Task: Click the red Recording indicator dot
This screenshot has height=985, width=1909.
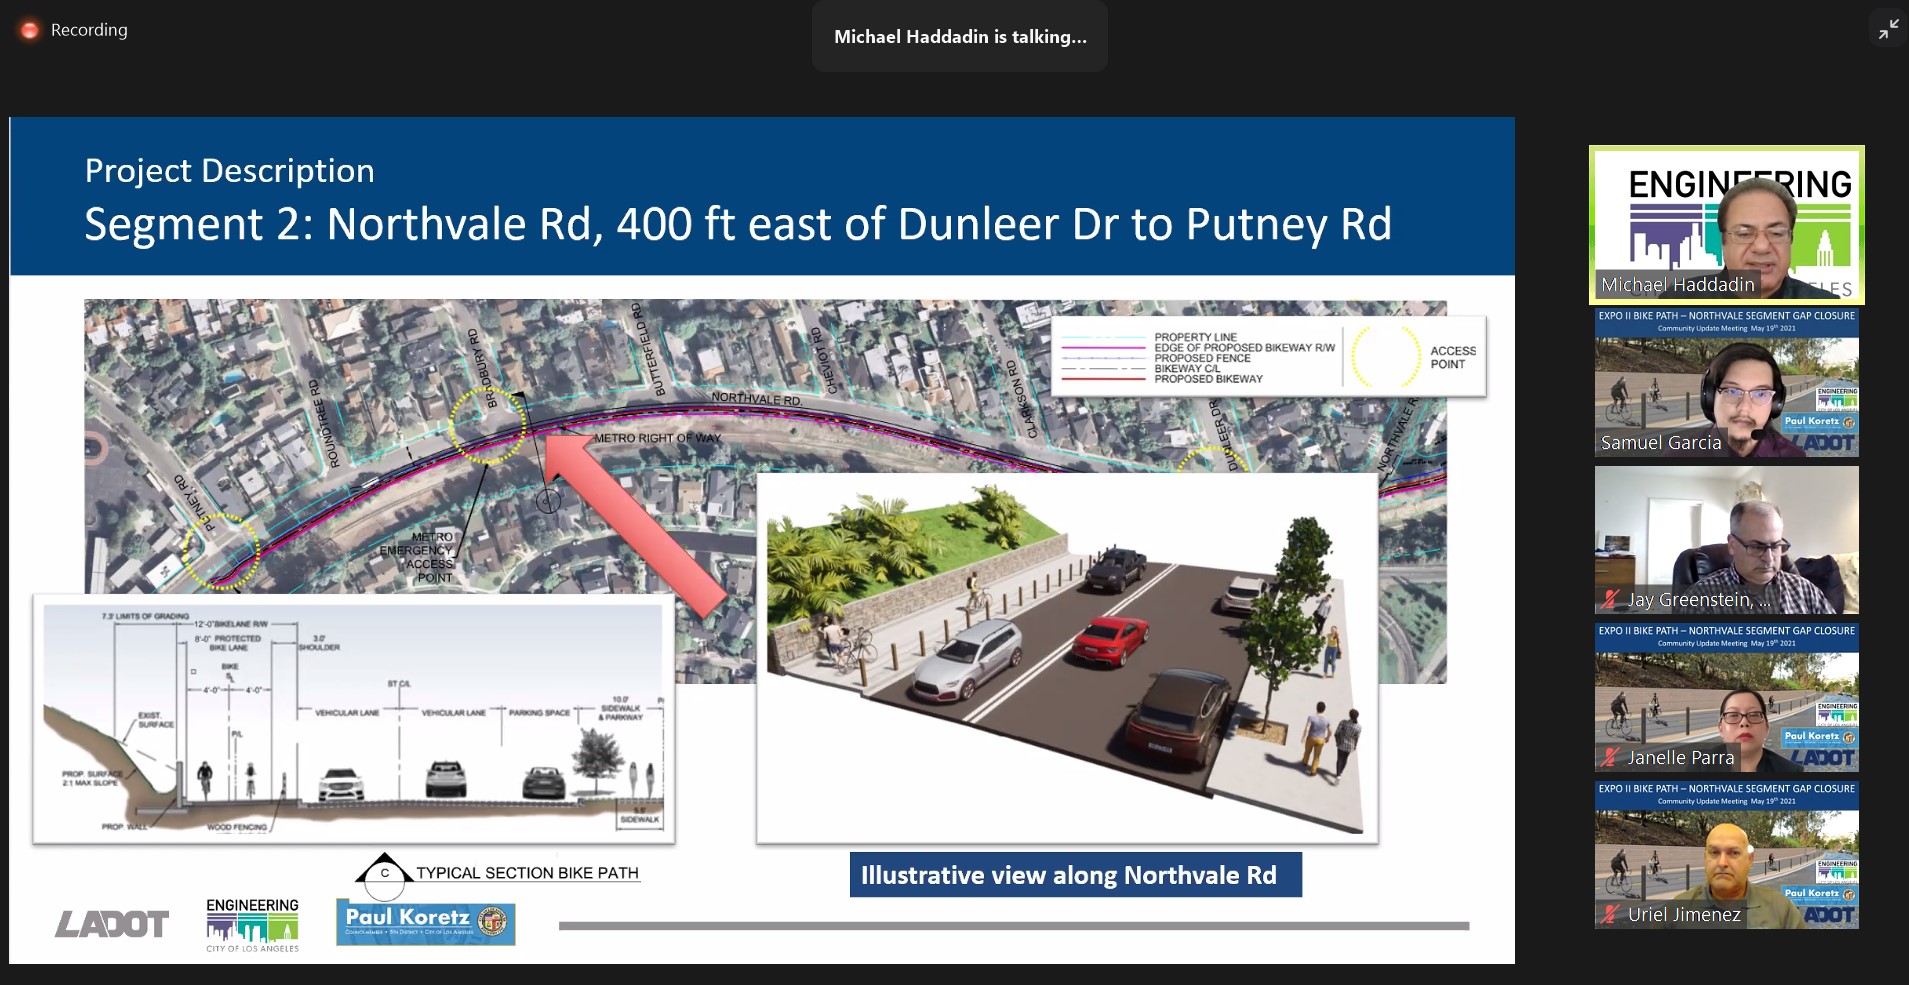Action: 31,31
